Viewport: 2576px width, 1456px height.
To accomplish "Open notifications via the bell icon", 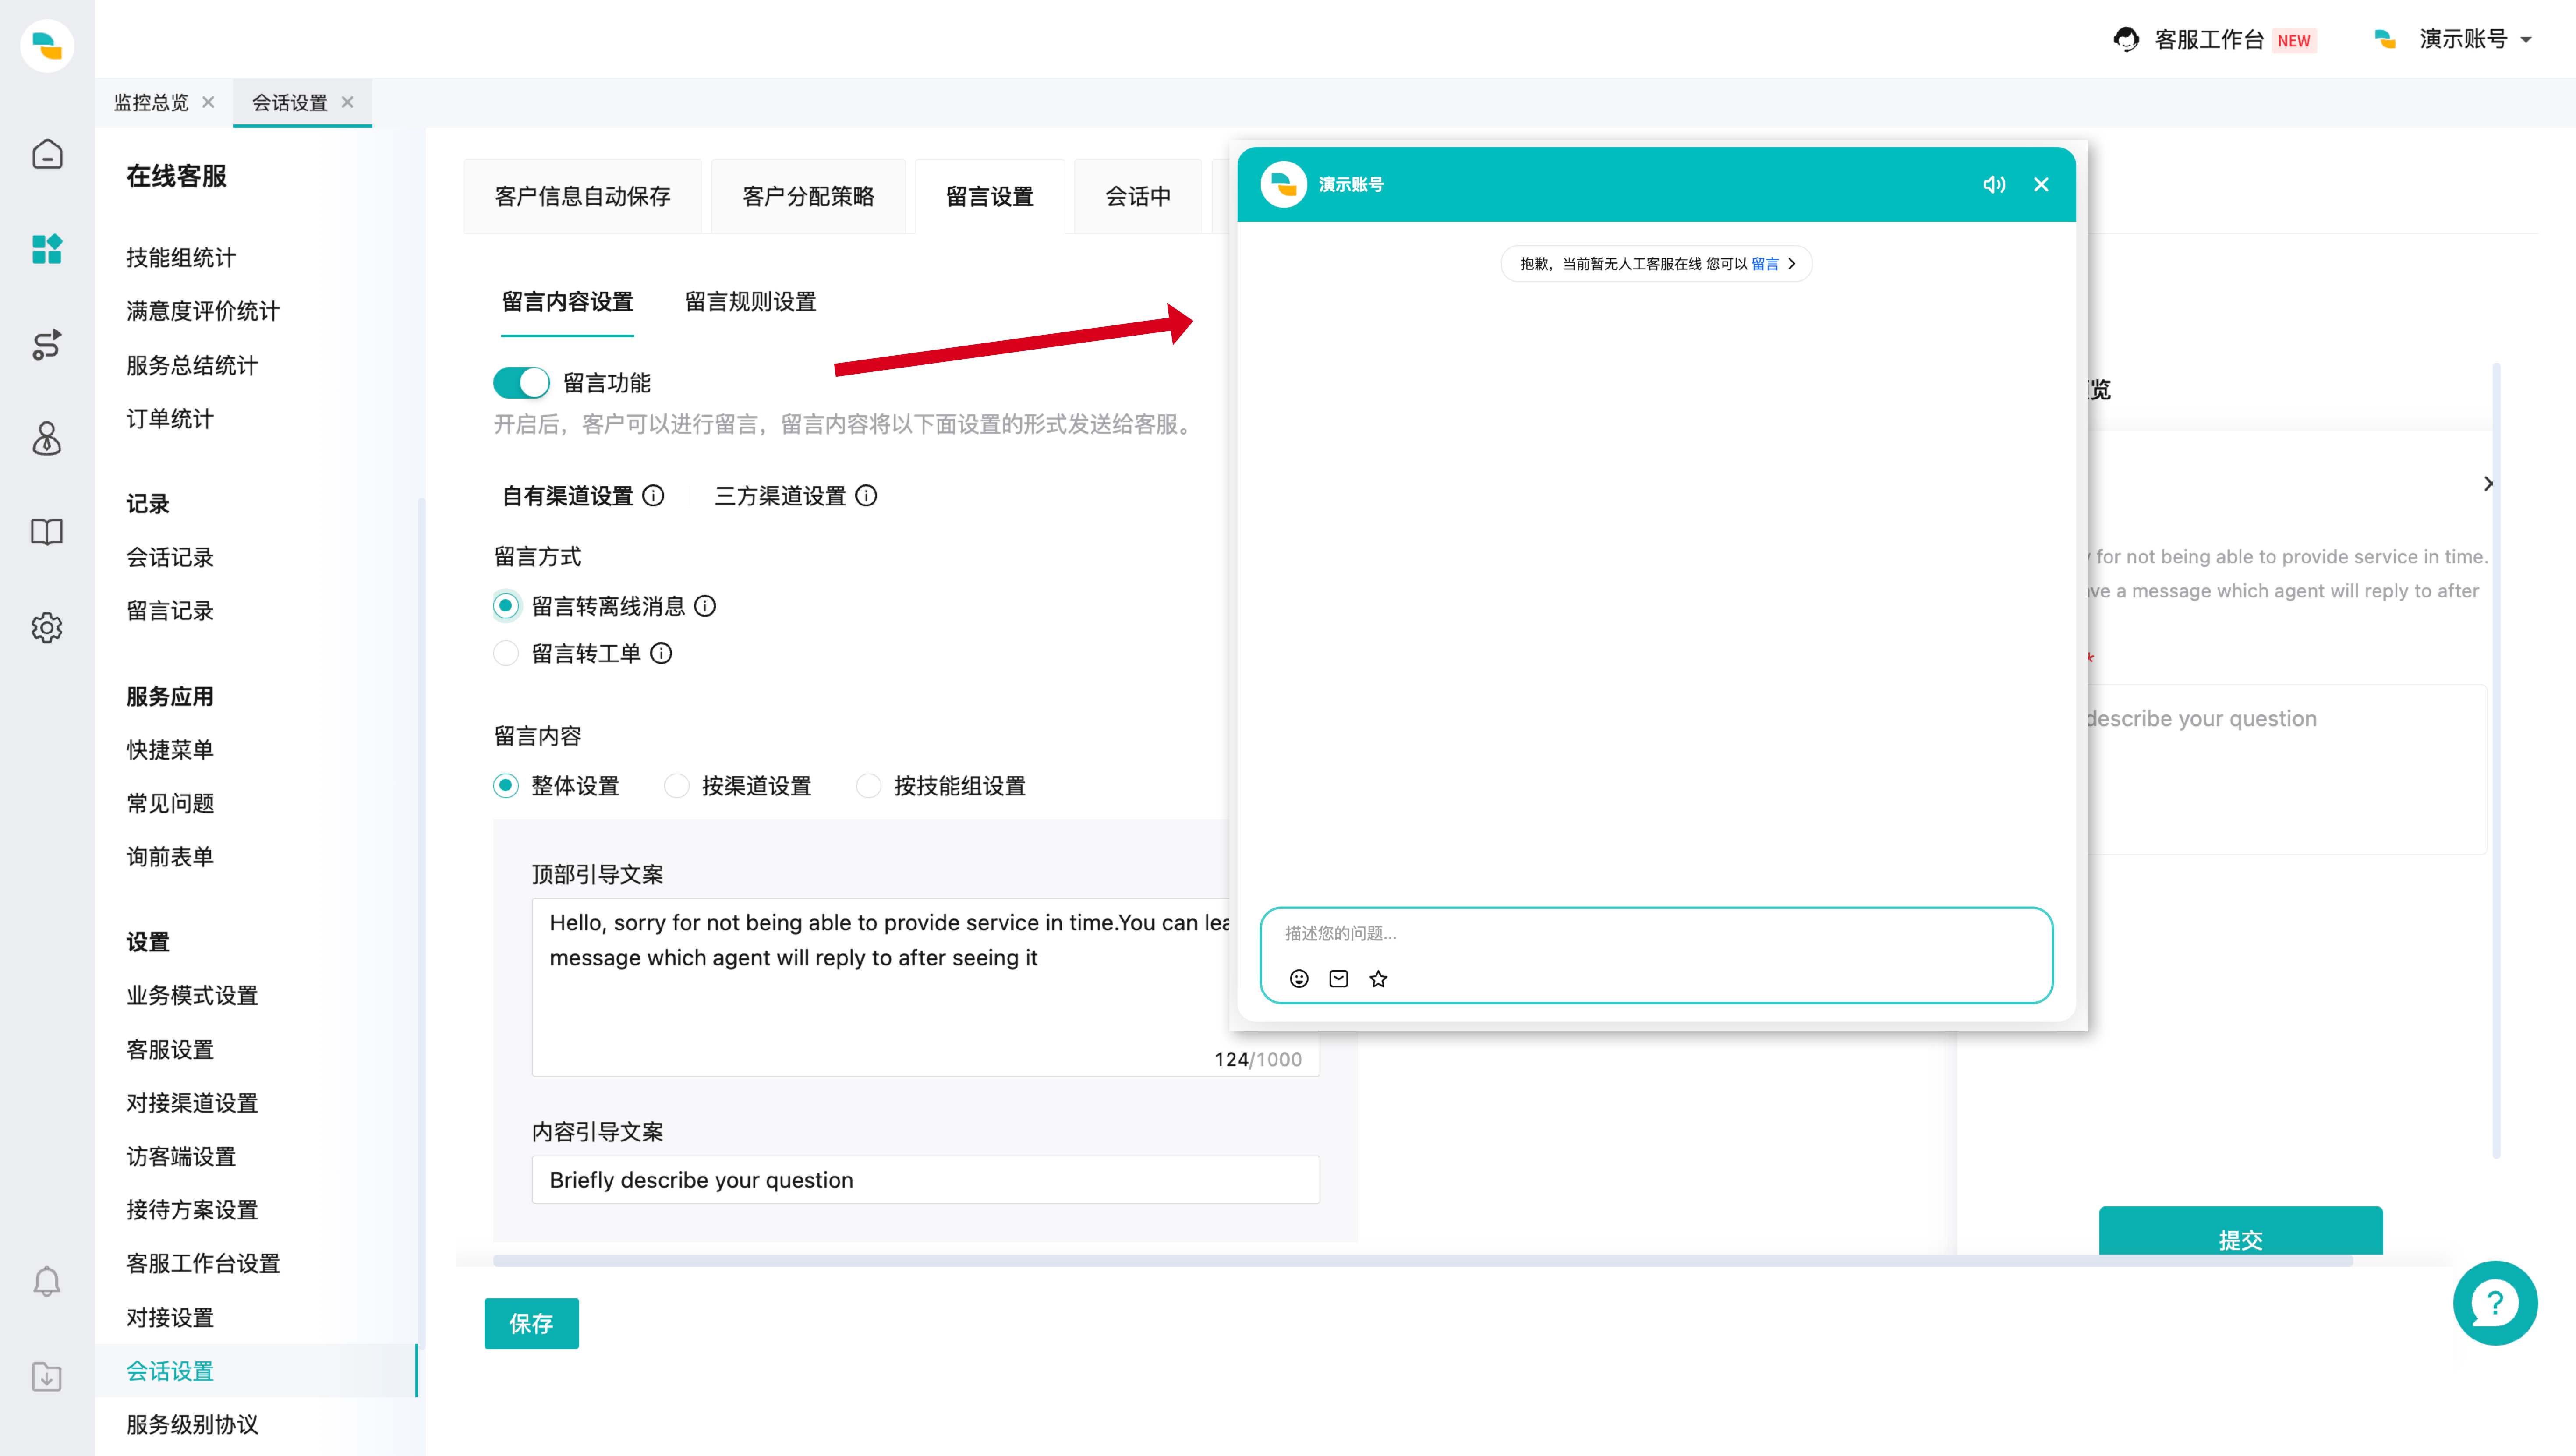I will tap(47, 1281).
